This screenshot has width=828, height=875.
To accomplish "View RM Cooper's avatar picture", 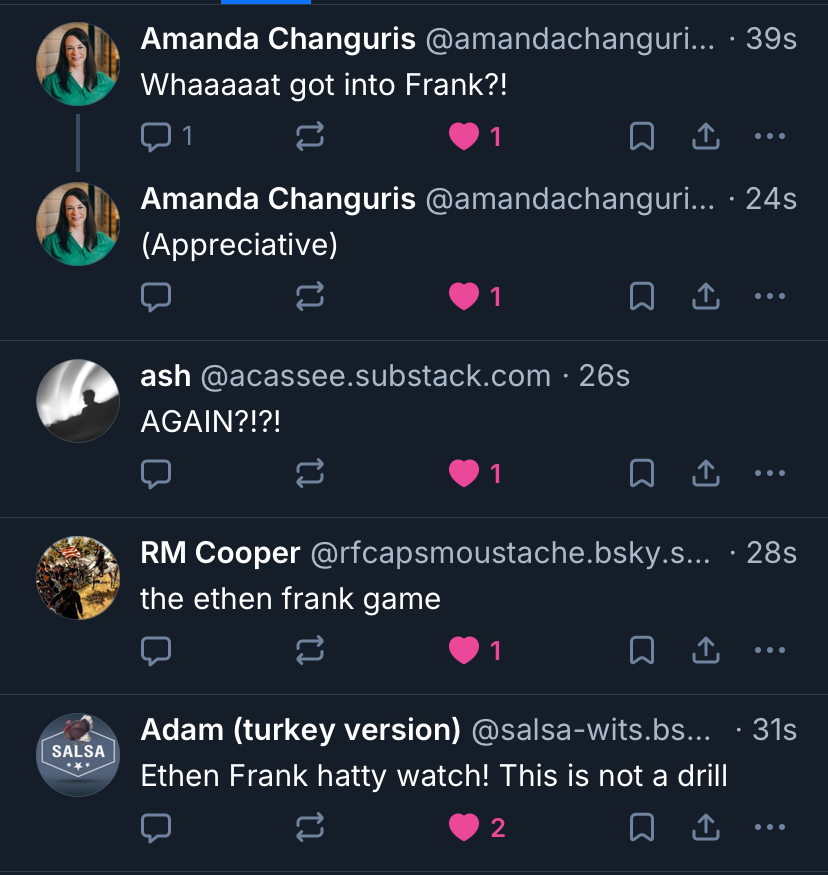I will click(78, 579).
